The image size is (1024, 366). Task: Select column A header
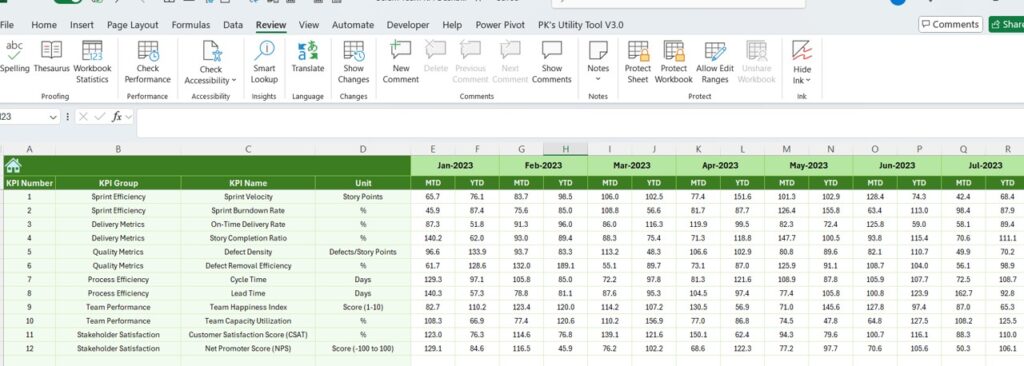[x=29, y=149]
